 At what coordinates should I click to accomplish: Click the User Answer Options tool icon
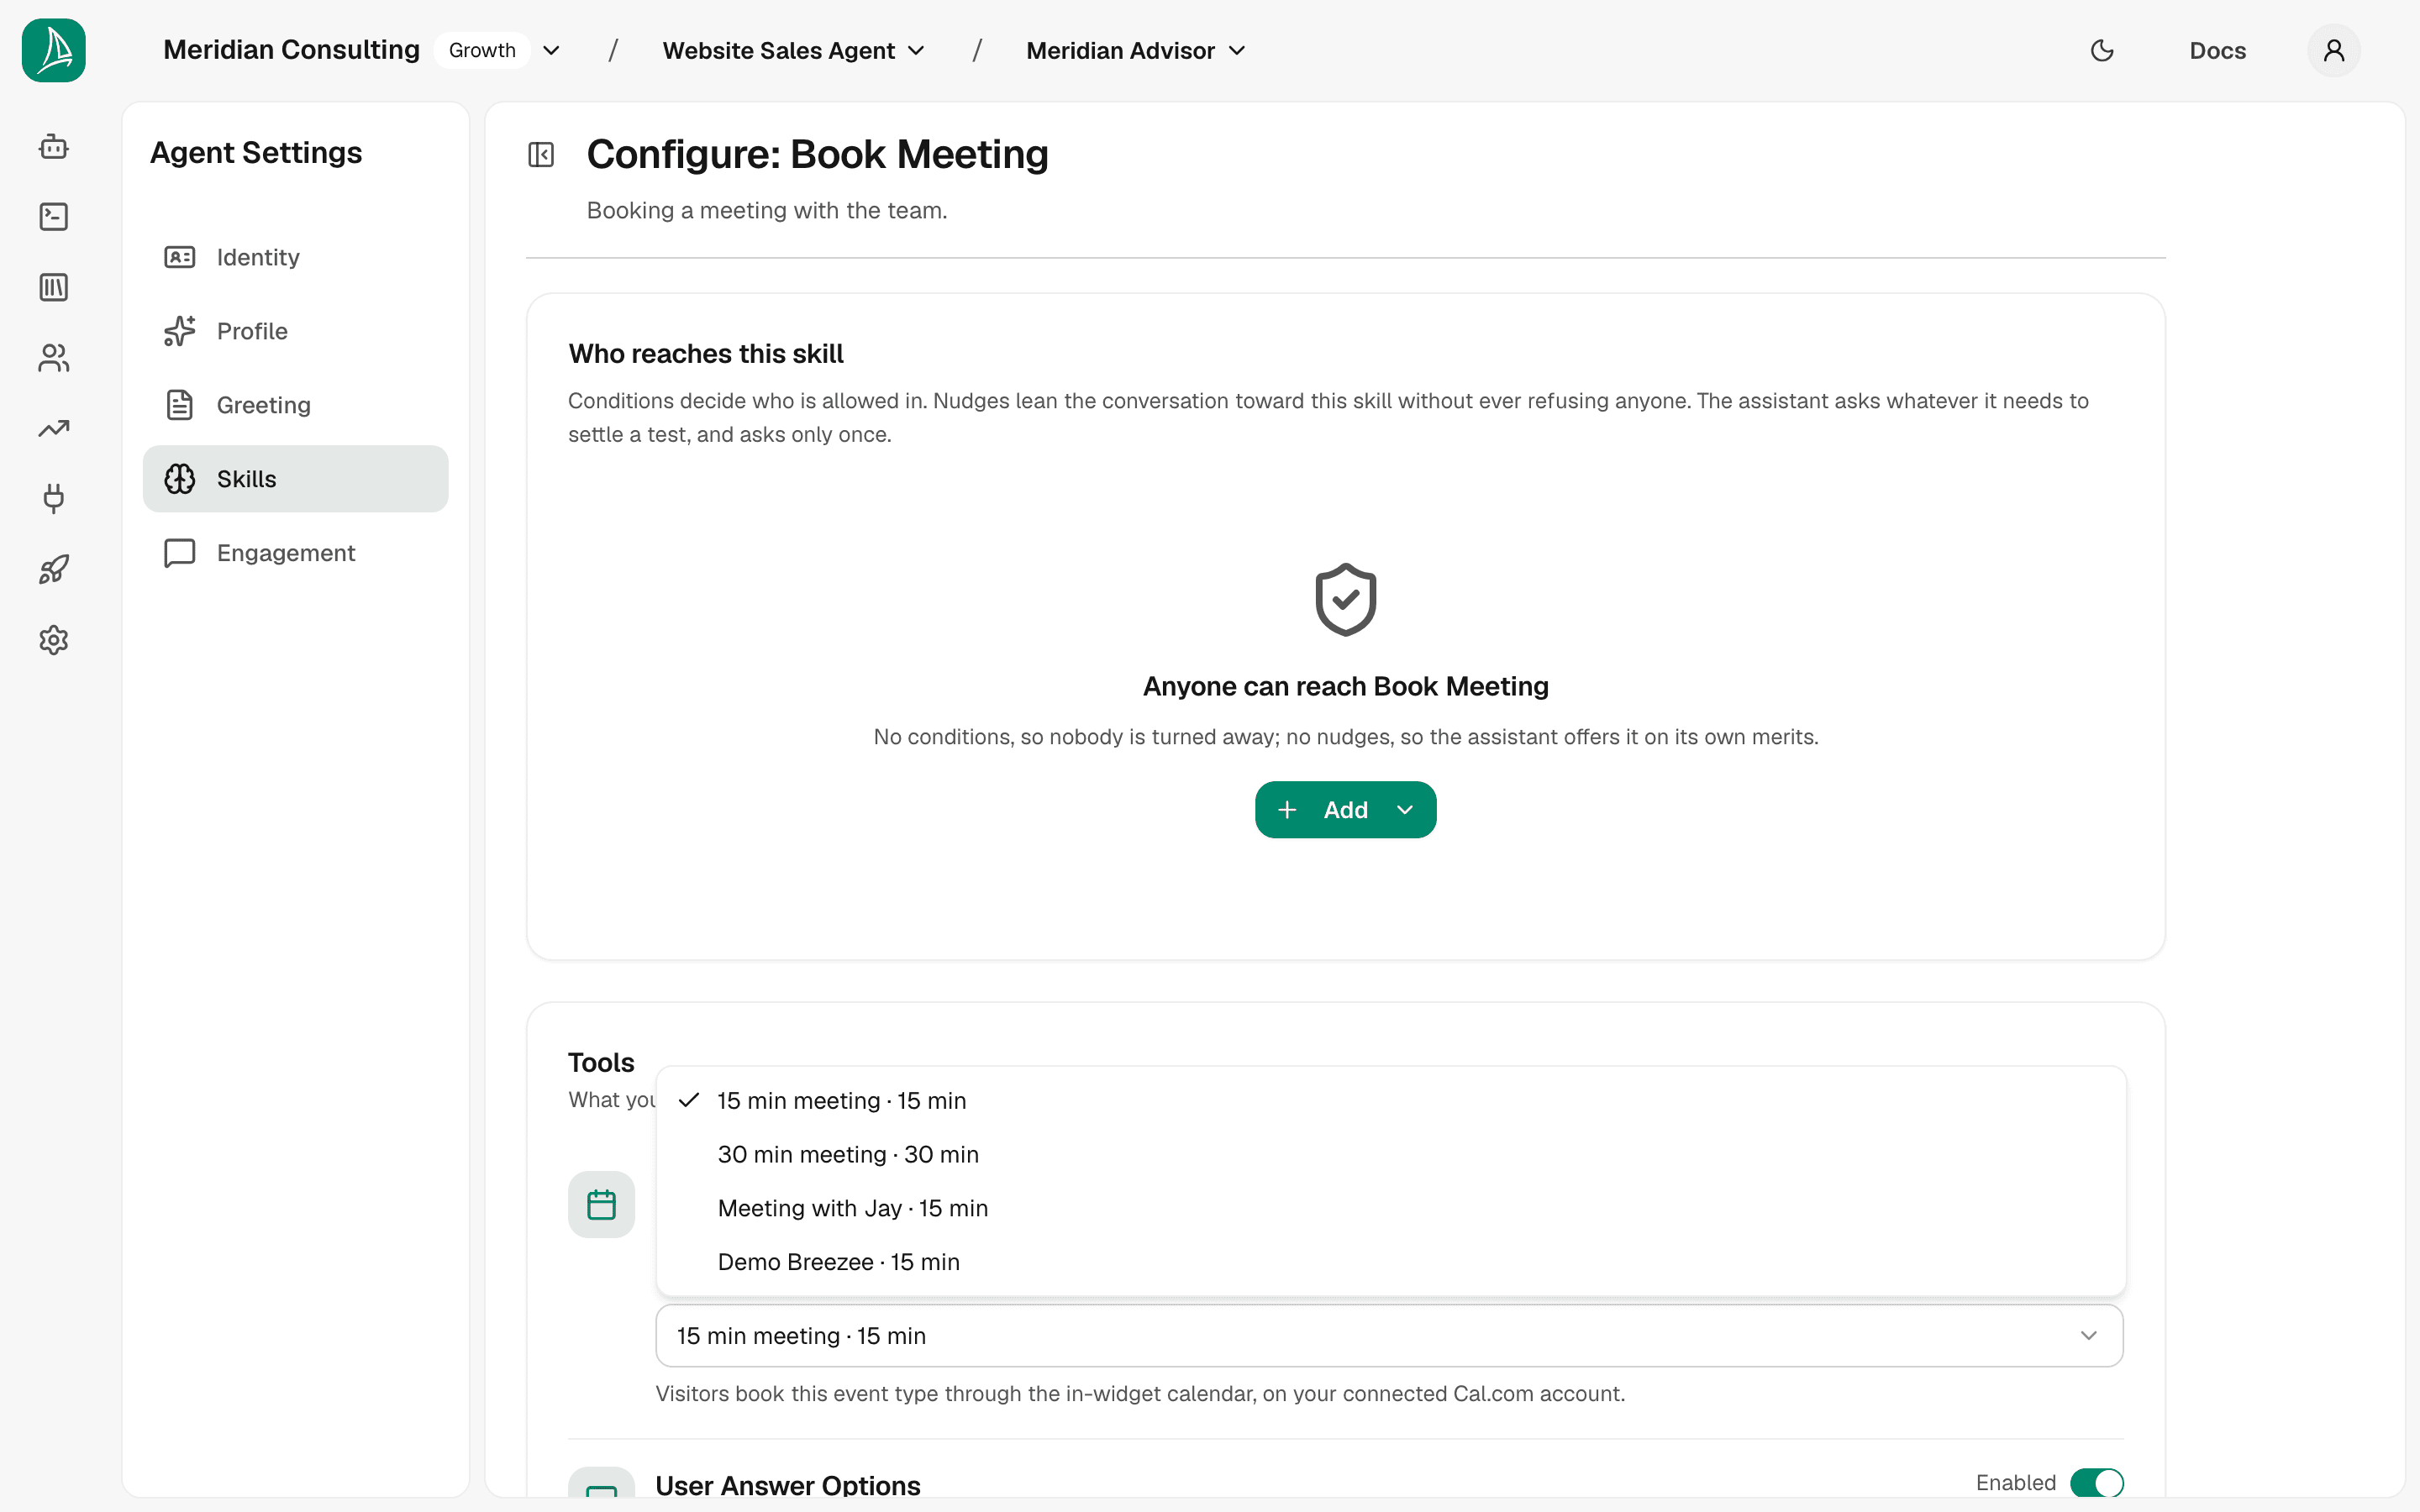601,1483
